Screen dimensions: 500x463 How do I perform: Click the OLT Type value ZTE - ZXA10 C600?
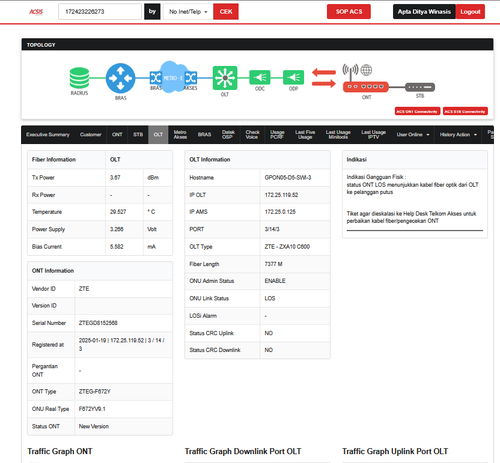pos(287,247)
